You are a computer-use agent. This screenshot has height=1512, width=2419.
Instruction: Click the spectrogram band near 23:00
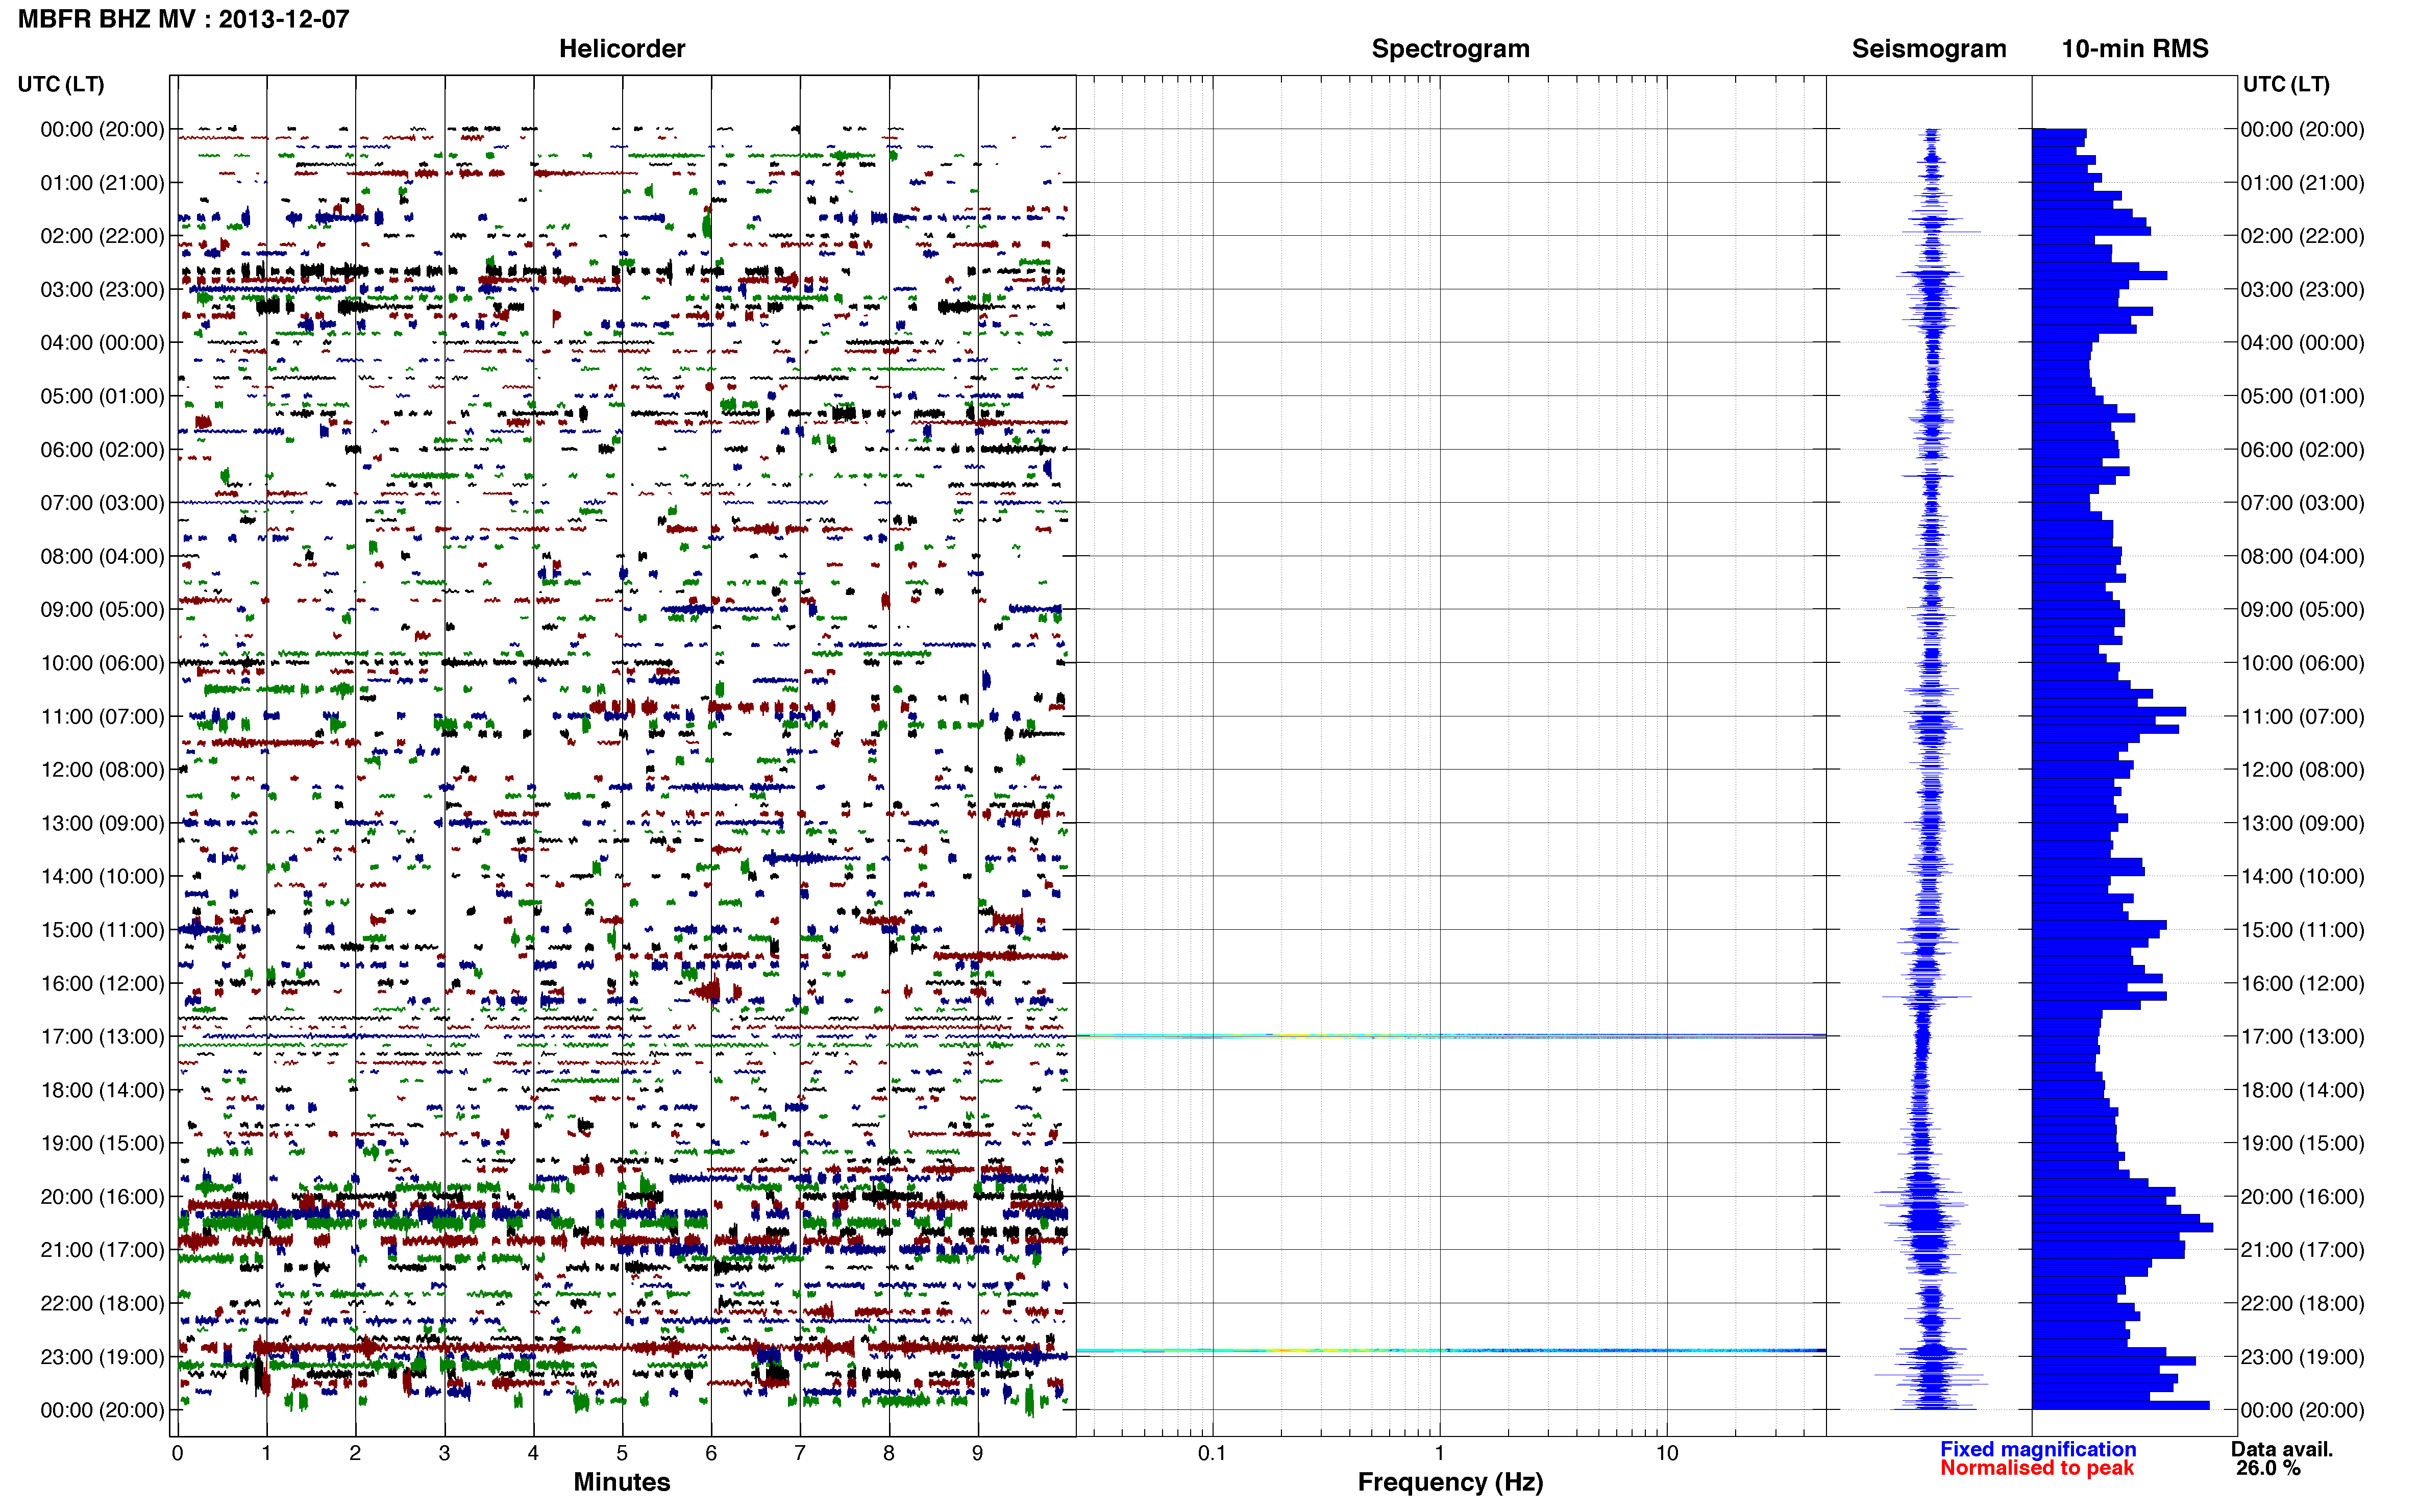[1451, 1351]
